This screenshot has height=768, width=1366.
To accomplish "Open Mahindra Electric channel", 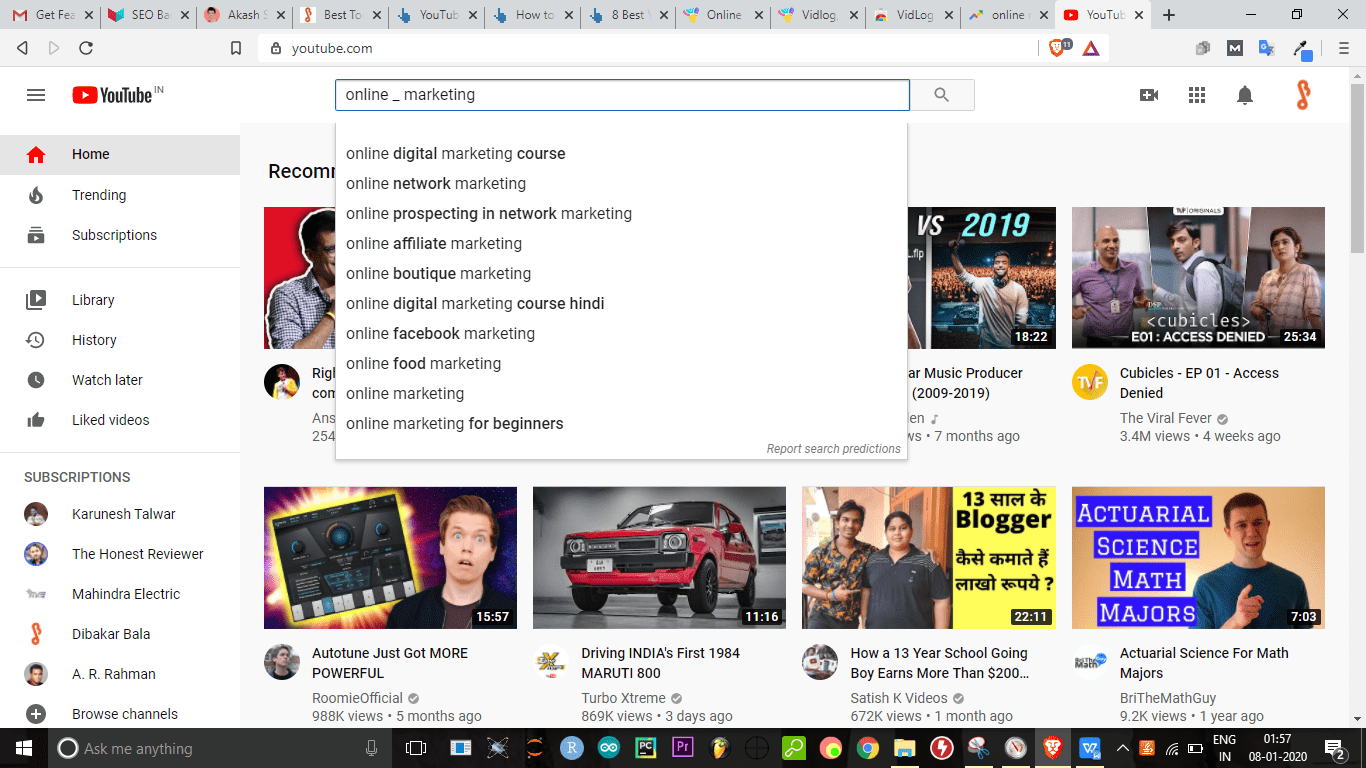I will (120, 594).
